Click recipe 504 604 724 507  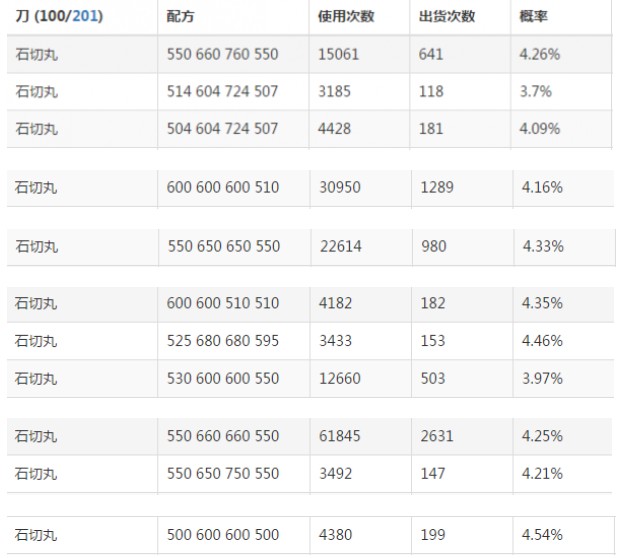click(222, 128)
